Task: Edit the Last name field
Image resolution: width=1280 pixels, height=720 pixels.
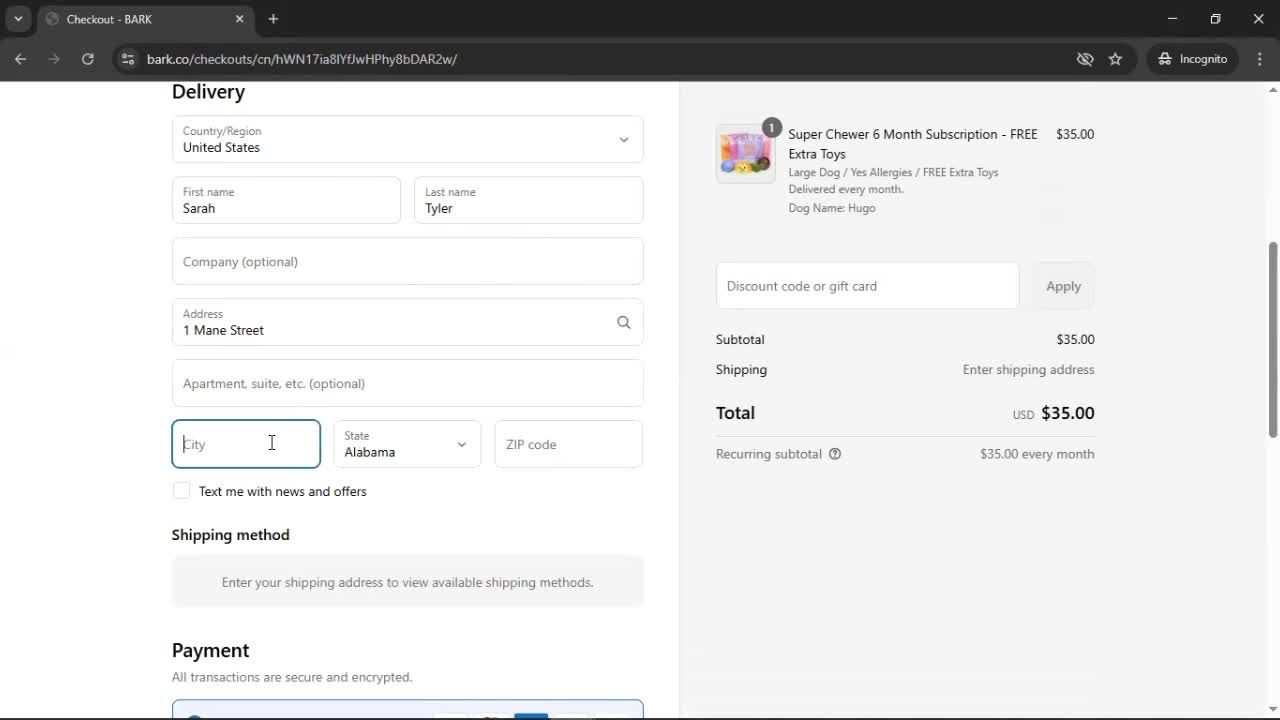Action: click(528, 200)
